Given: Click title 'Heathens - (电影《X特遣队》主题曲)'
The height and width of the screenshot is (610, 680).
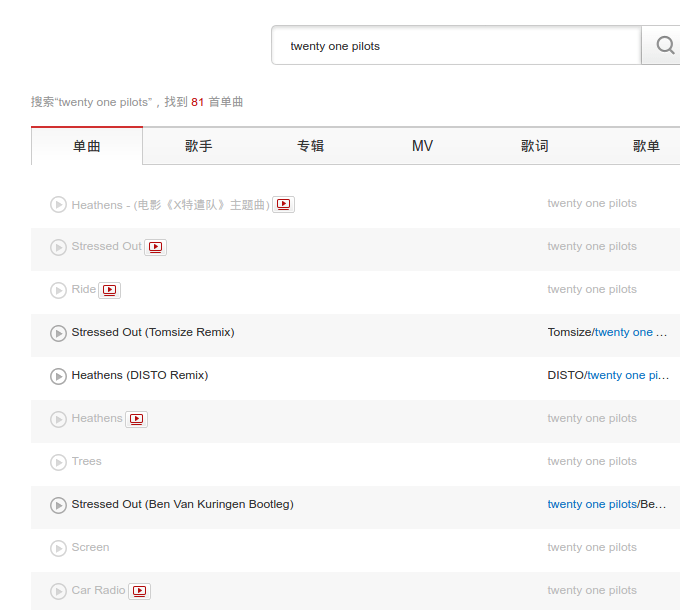Looking at the screenshot, I should [170, 205].
